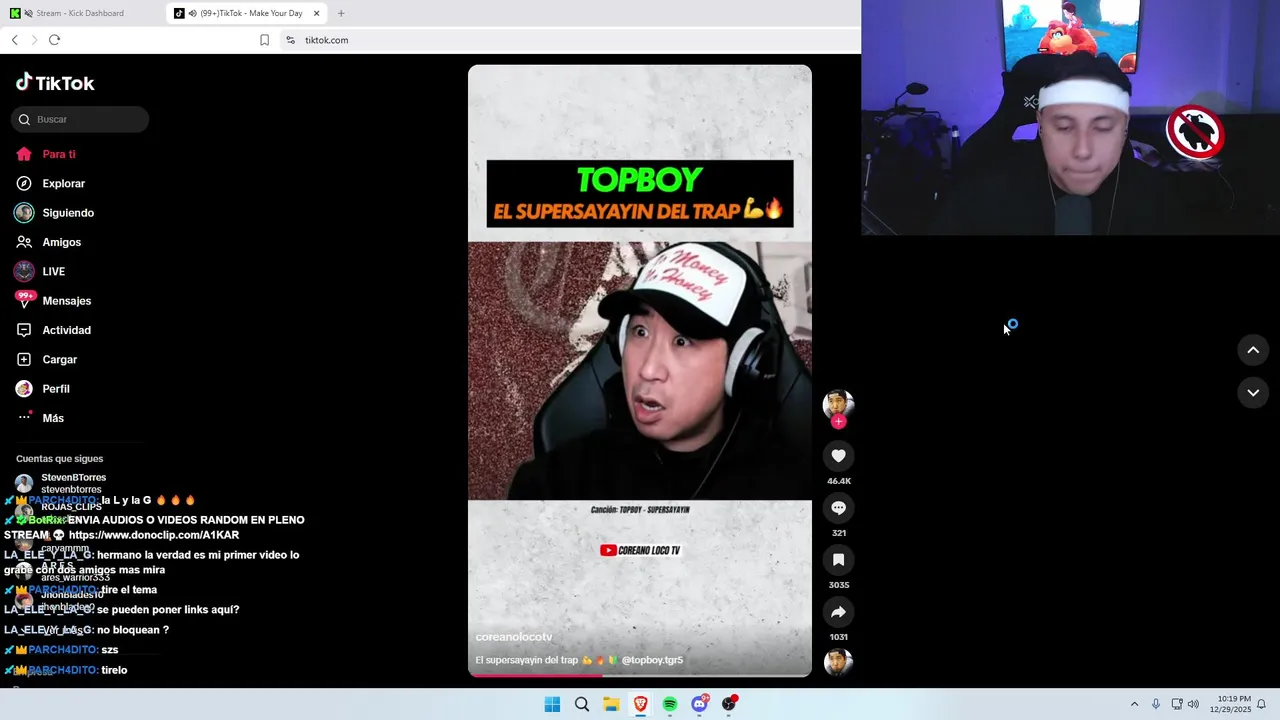Open Discord from the taskbar
This screenshot has width=1280, height=720.
coord(699,704)
